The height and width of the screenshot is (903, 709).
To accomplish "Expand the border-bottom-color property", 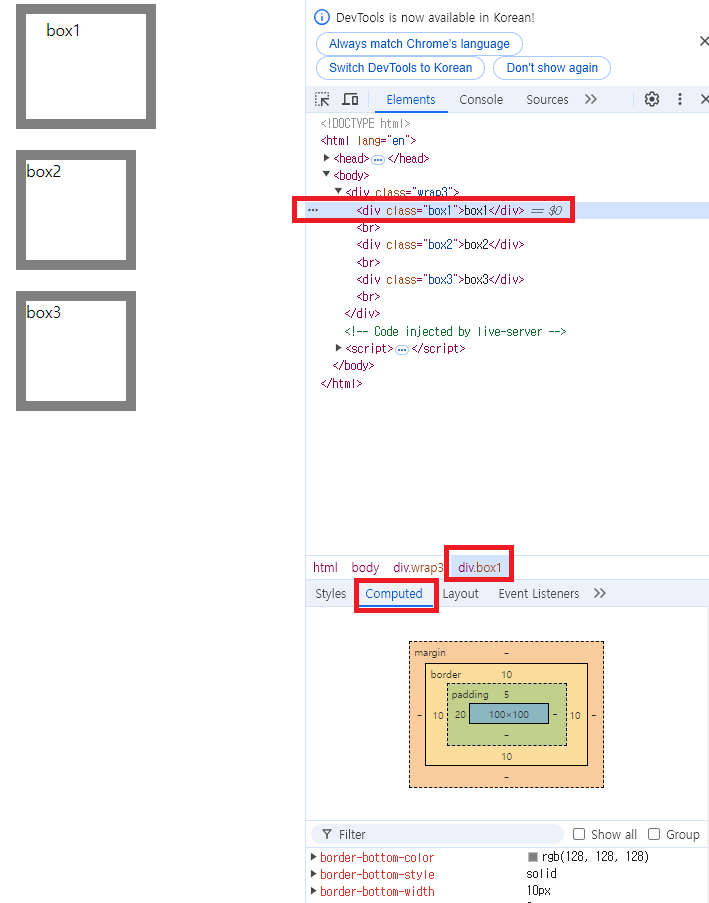I will pos(314,857).
